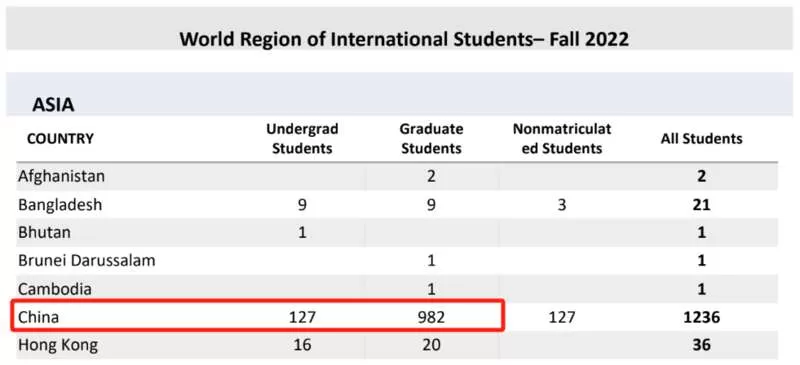
Task: Click Bangladesh's total of 21 students
Action: 702,205
